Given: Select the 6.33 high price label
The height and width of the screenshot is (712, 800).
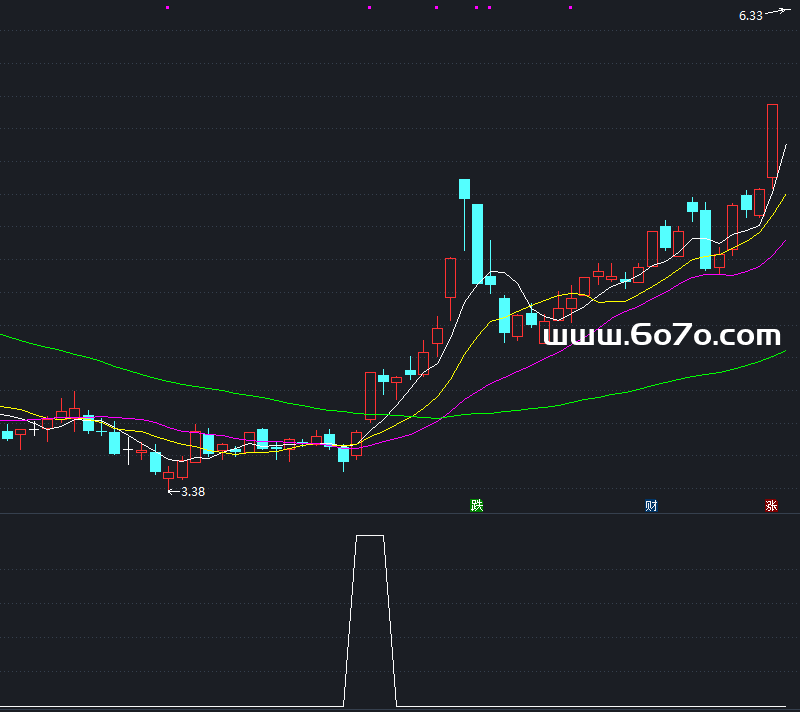Looking at the screenshot, I should (x=751, y=16).
